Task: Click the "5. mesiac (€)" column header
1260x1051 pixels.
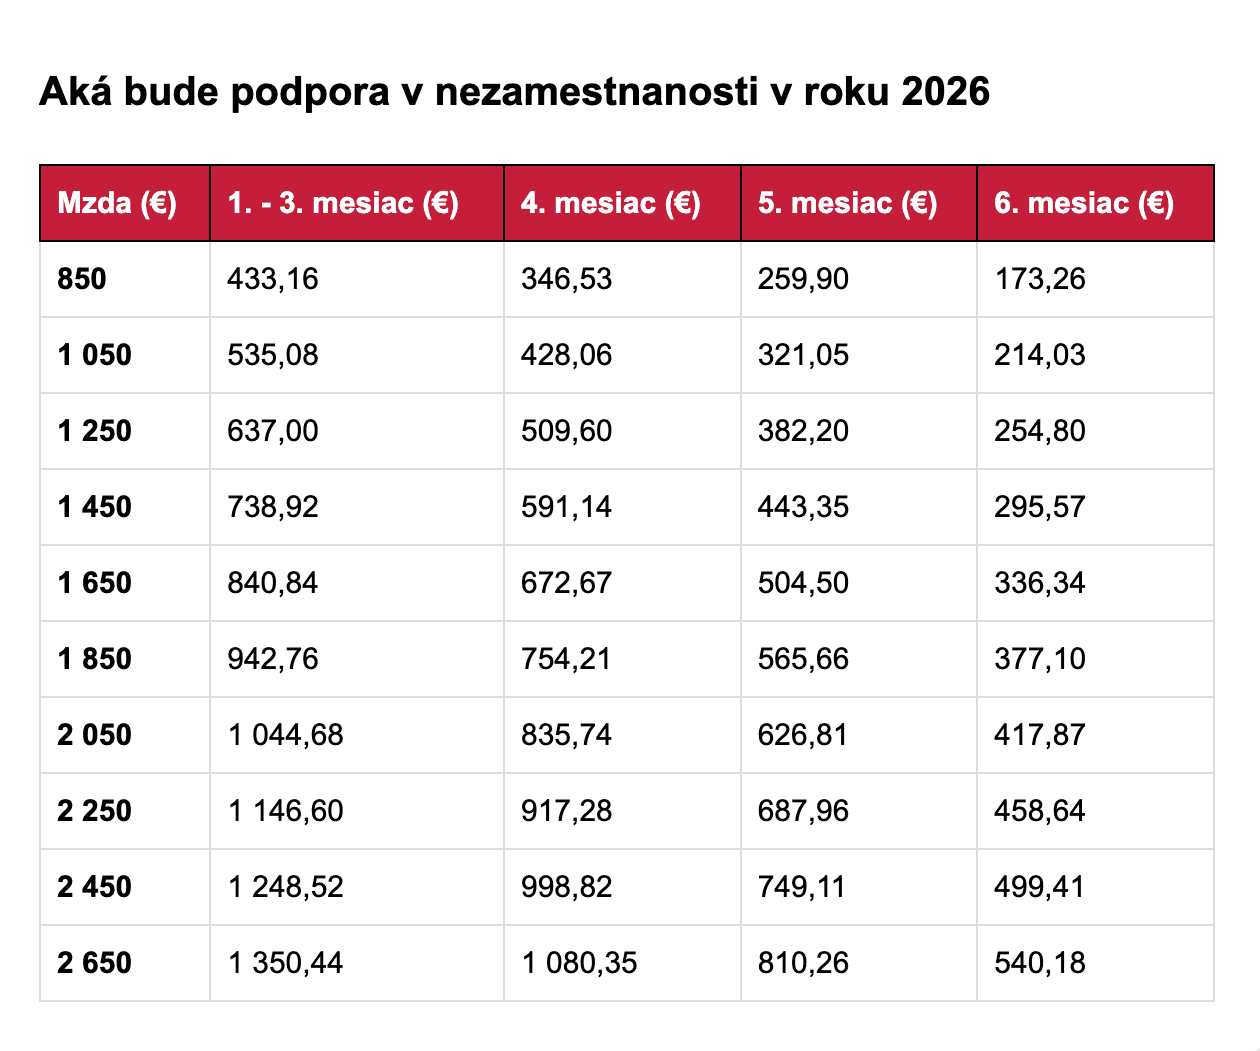Action: pos(847,203)
